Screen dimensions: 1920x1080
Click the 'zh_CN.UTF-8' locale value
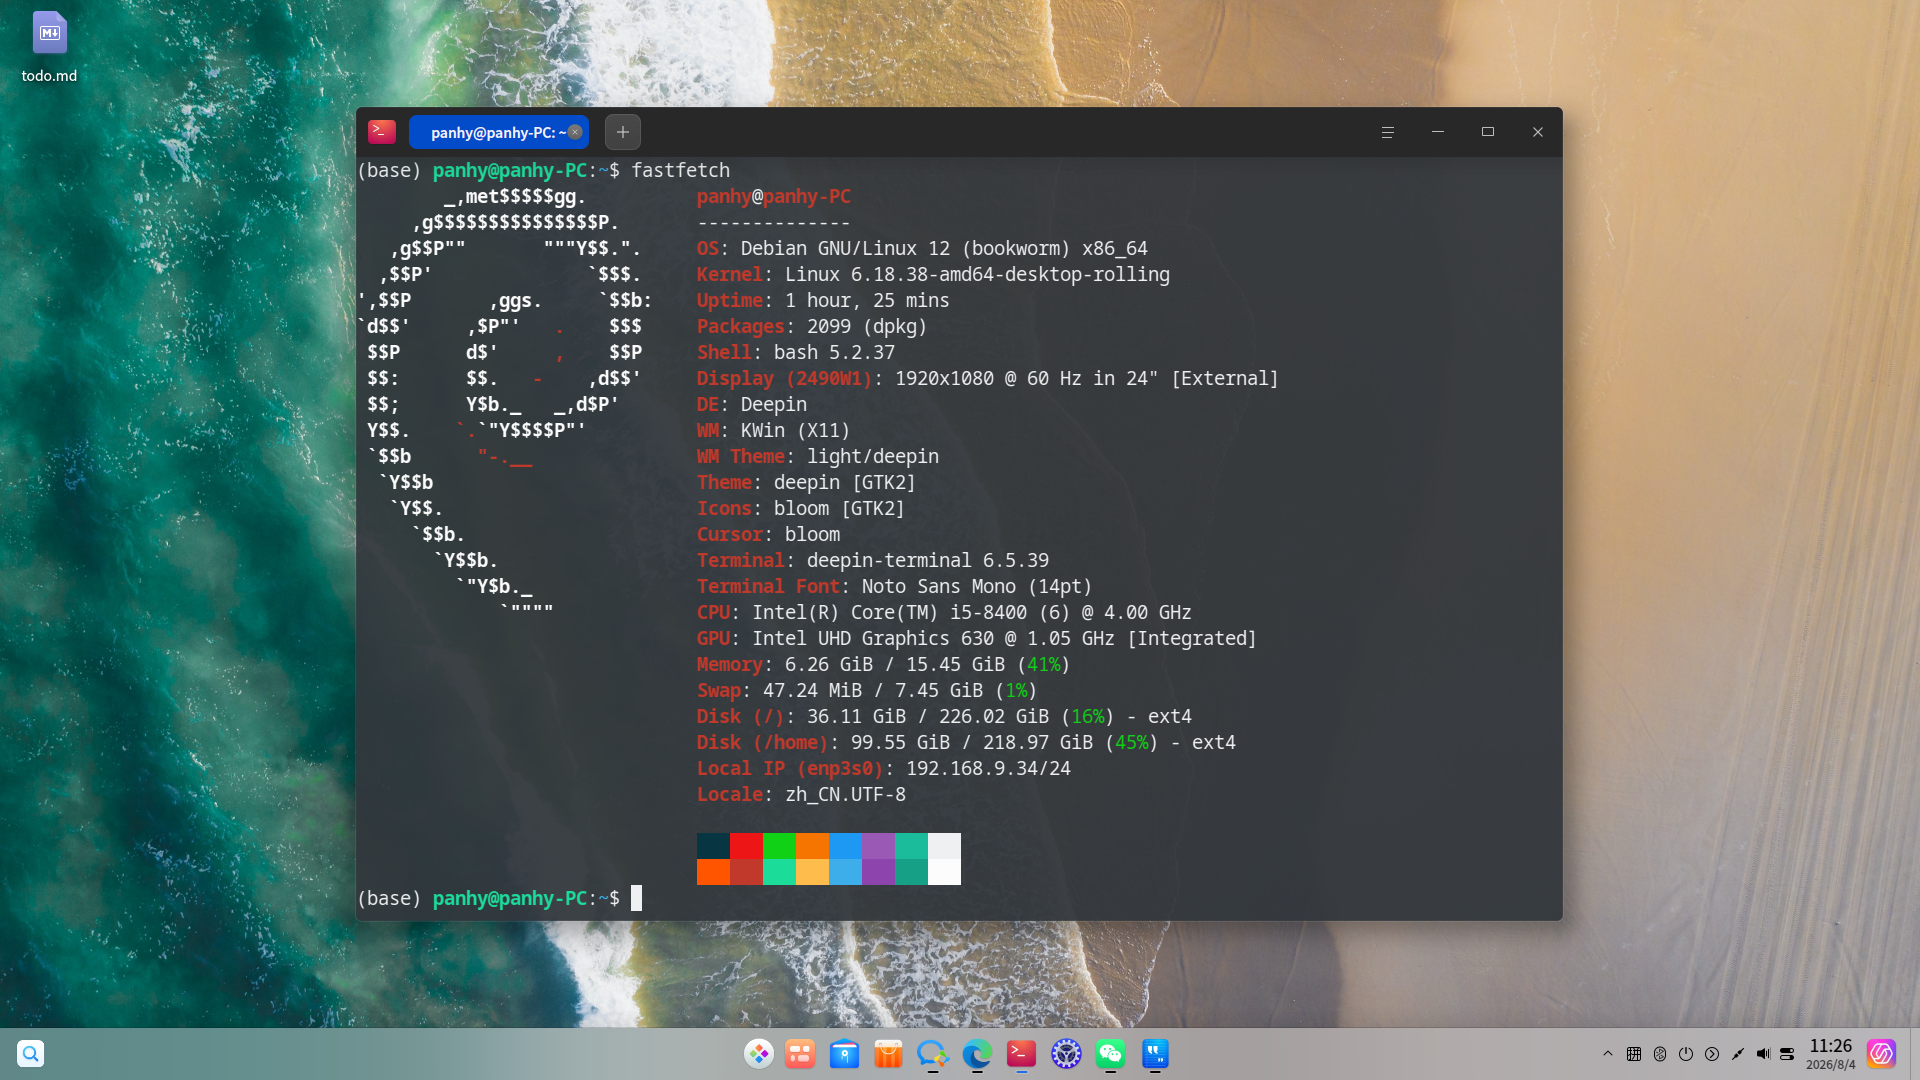845,794
